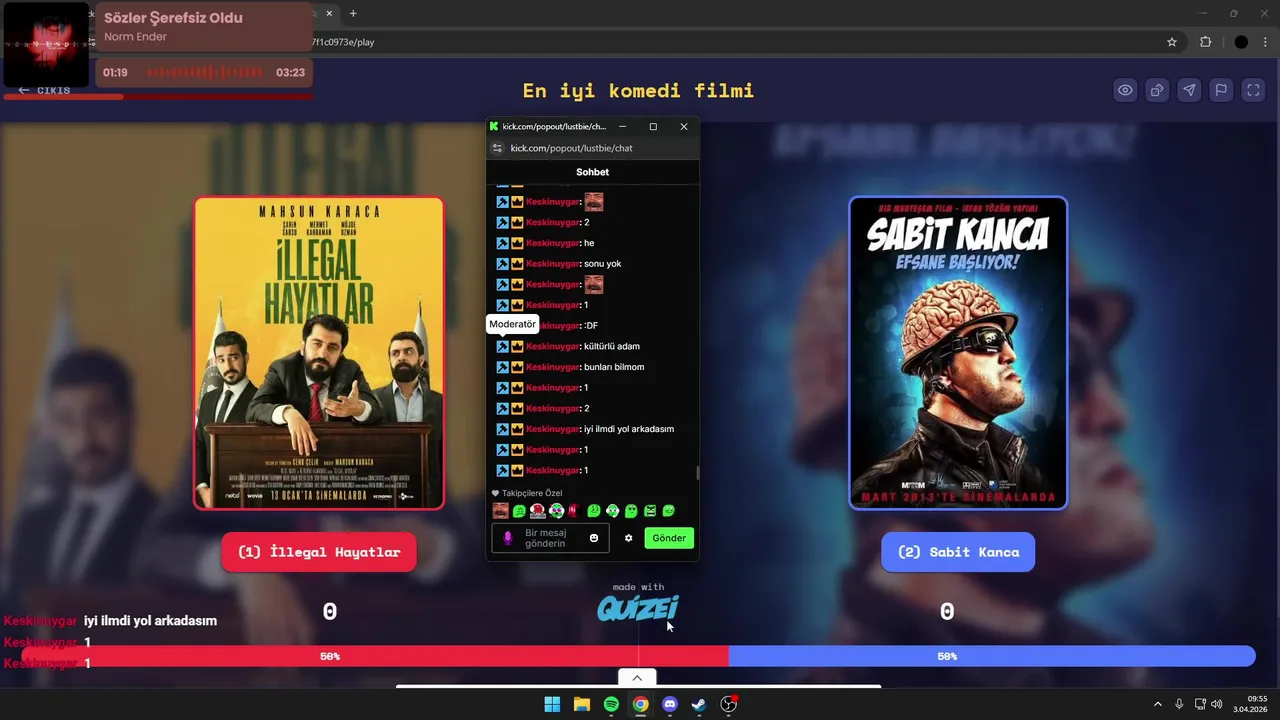Vote for (2) Sabit Kanca button
The height and width of the screenshot is (720, 1280).
958,552
